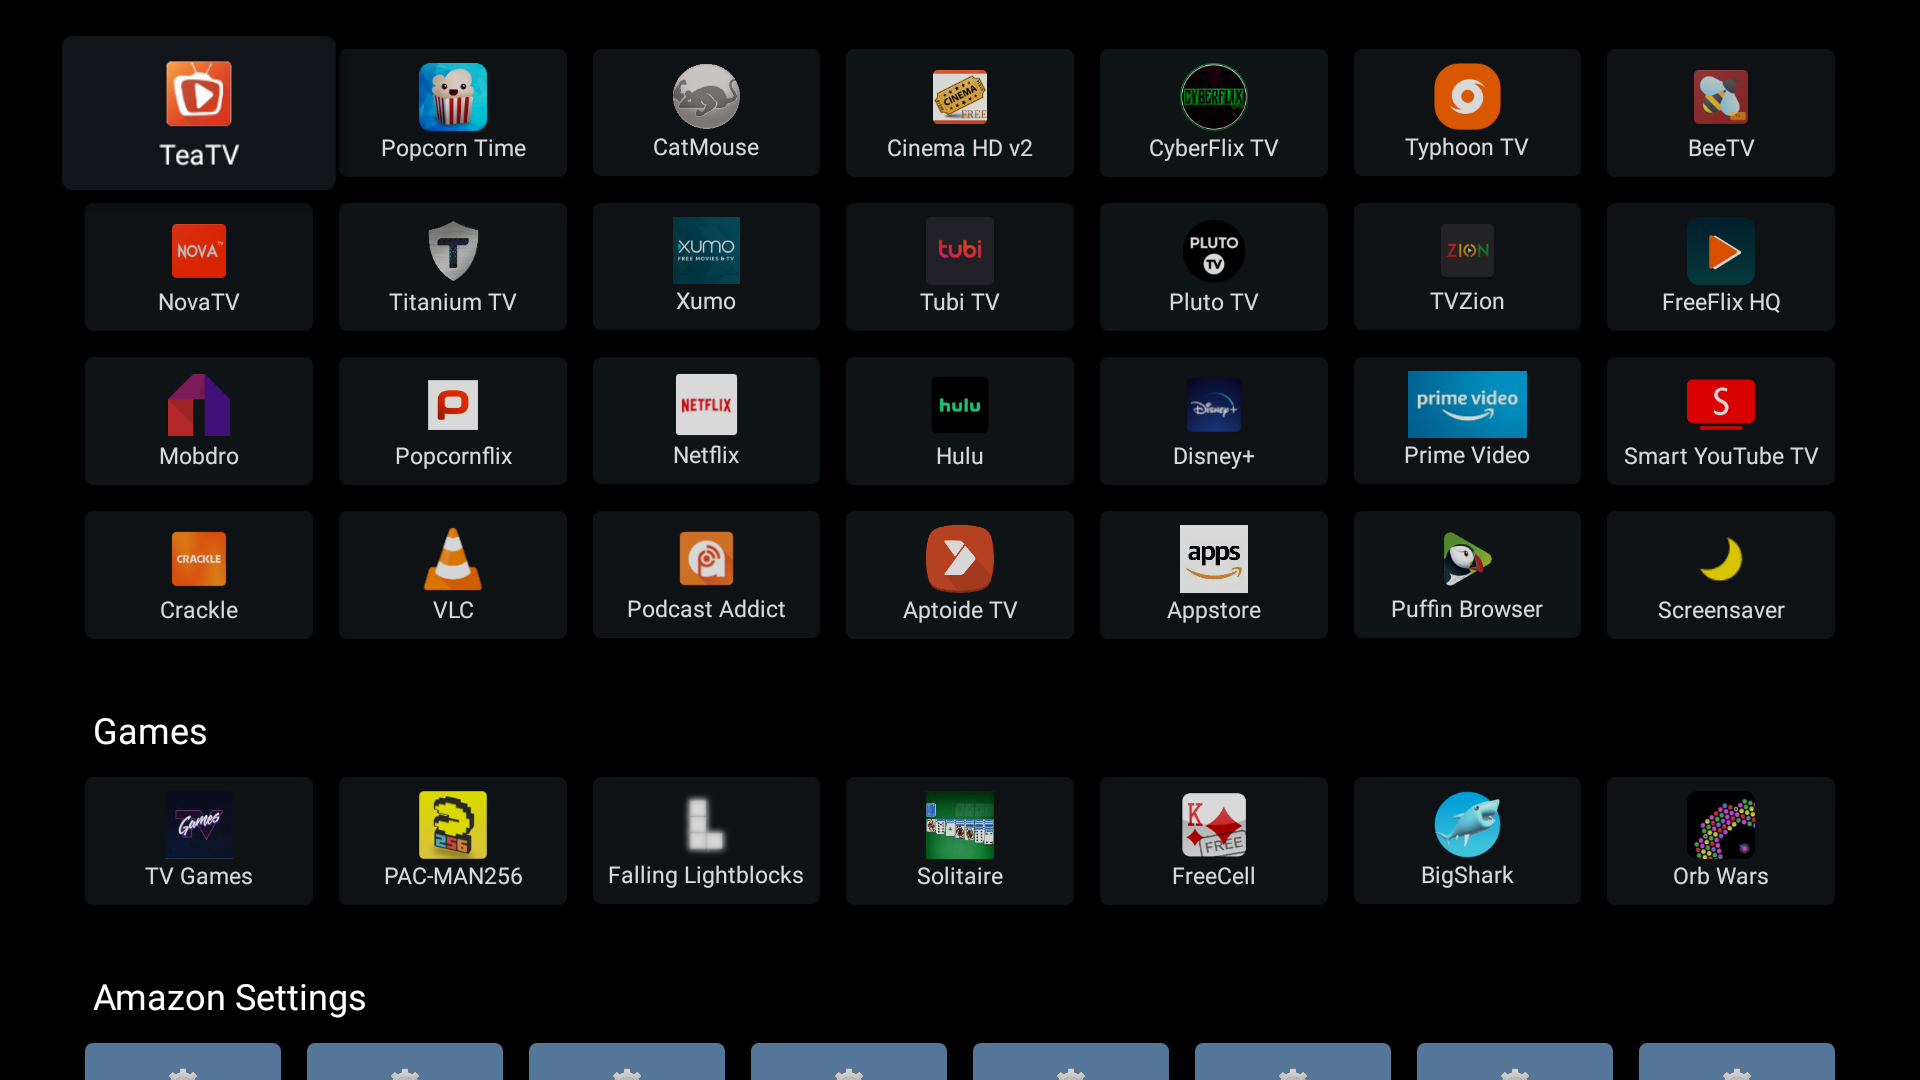
Task: Open Netflix app
Action: tap(705, 421)
